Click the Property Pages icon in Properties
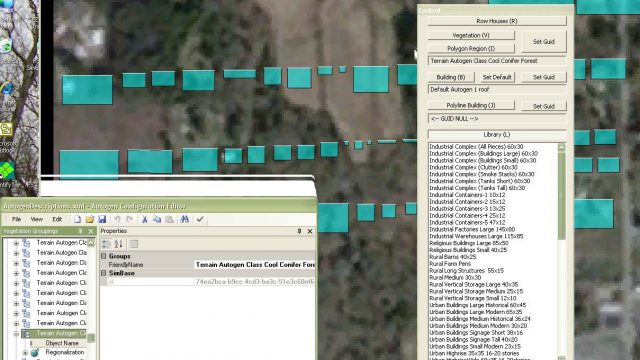 coord(133,244)
